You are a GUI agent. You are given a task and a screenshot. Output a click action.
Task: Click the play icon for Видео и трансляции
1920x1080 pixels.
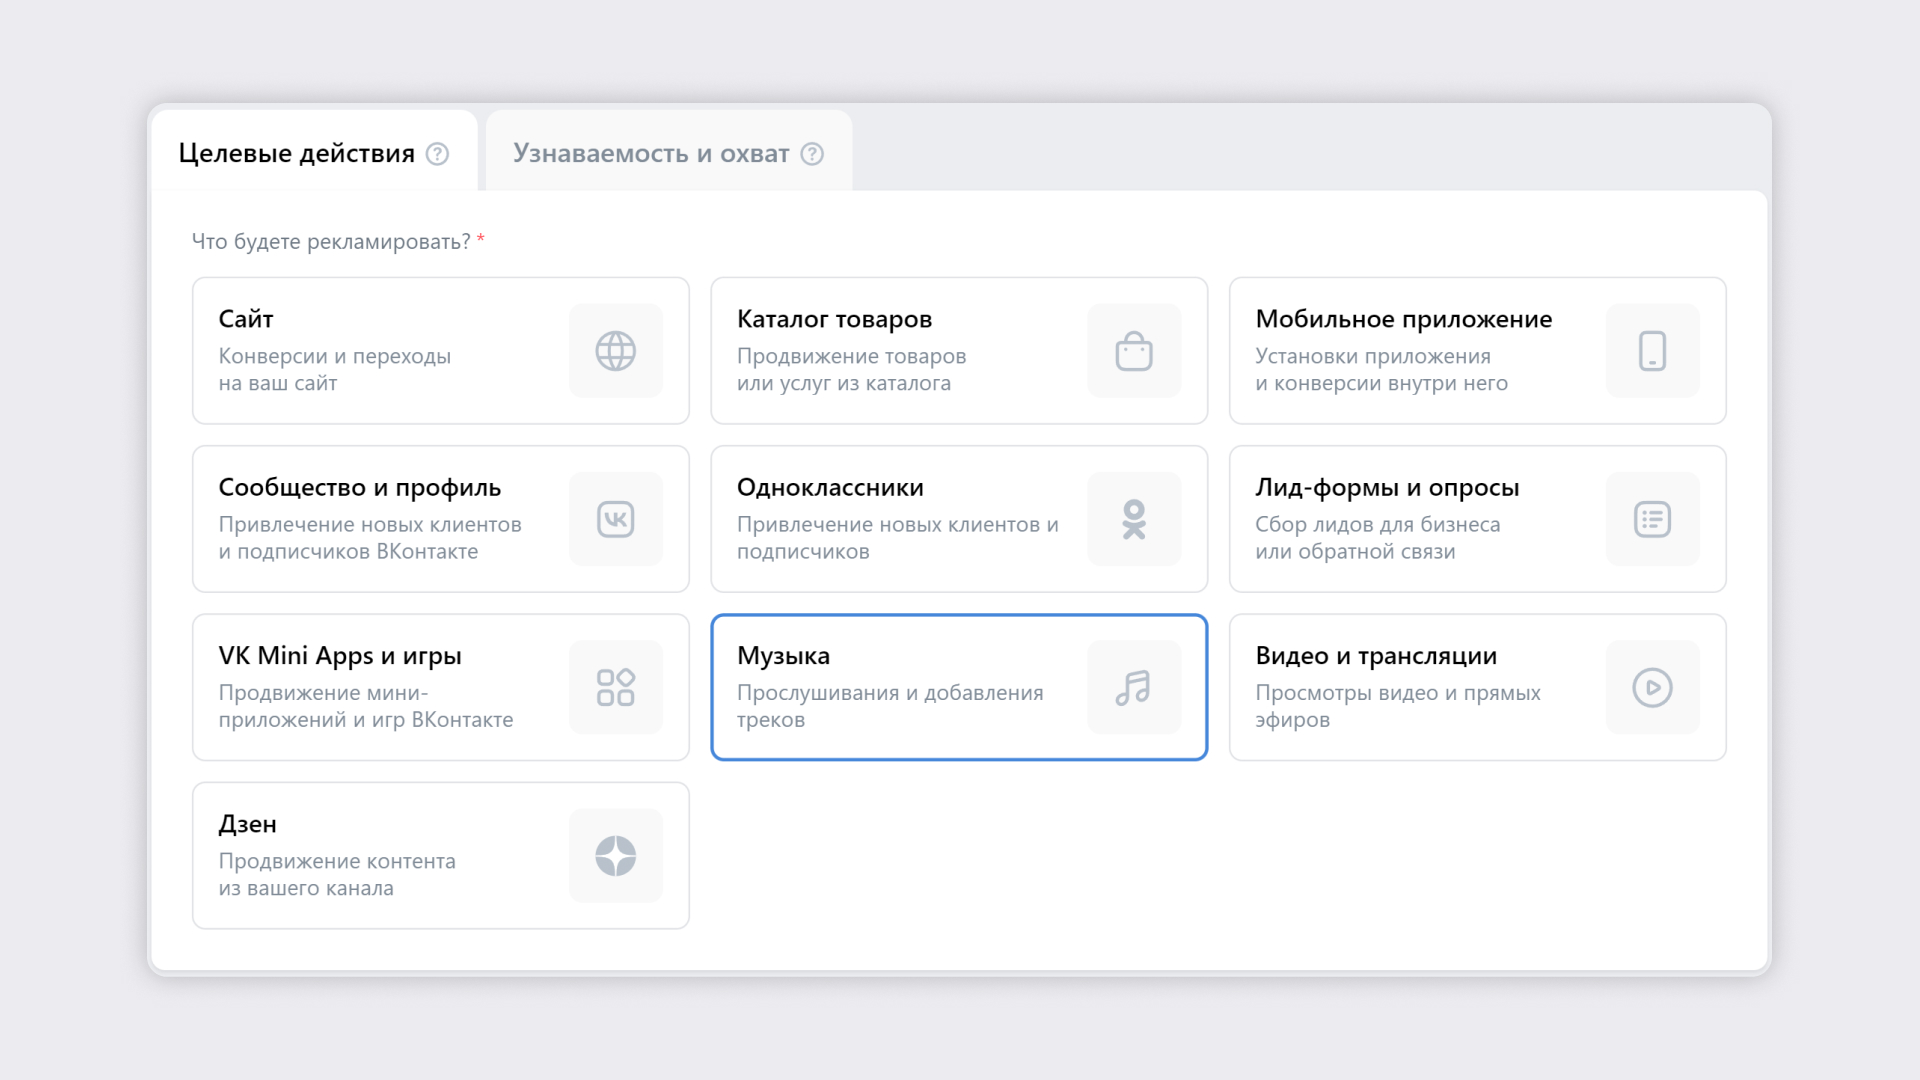1652,687
